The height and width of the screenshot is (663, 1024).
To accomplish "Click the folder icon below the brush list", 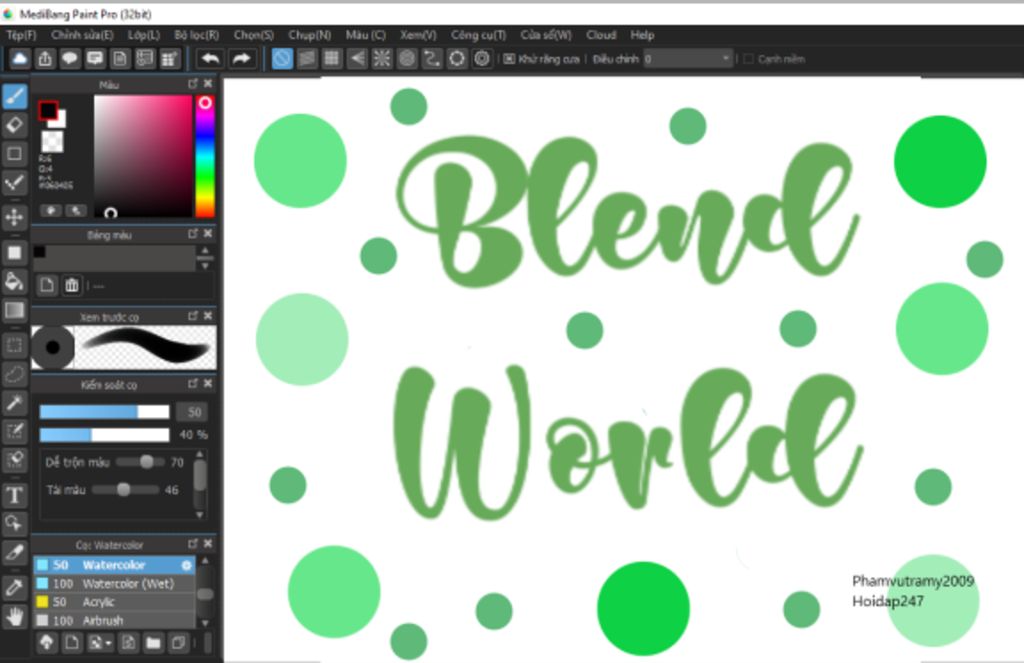I will [x=153, y=643].
